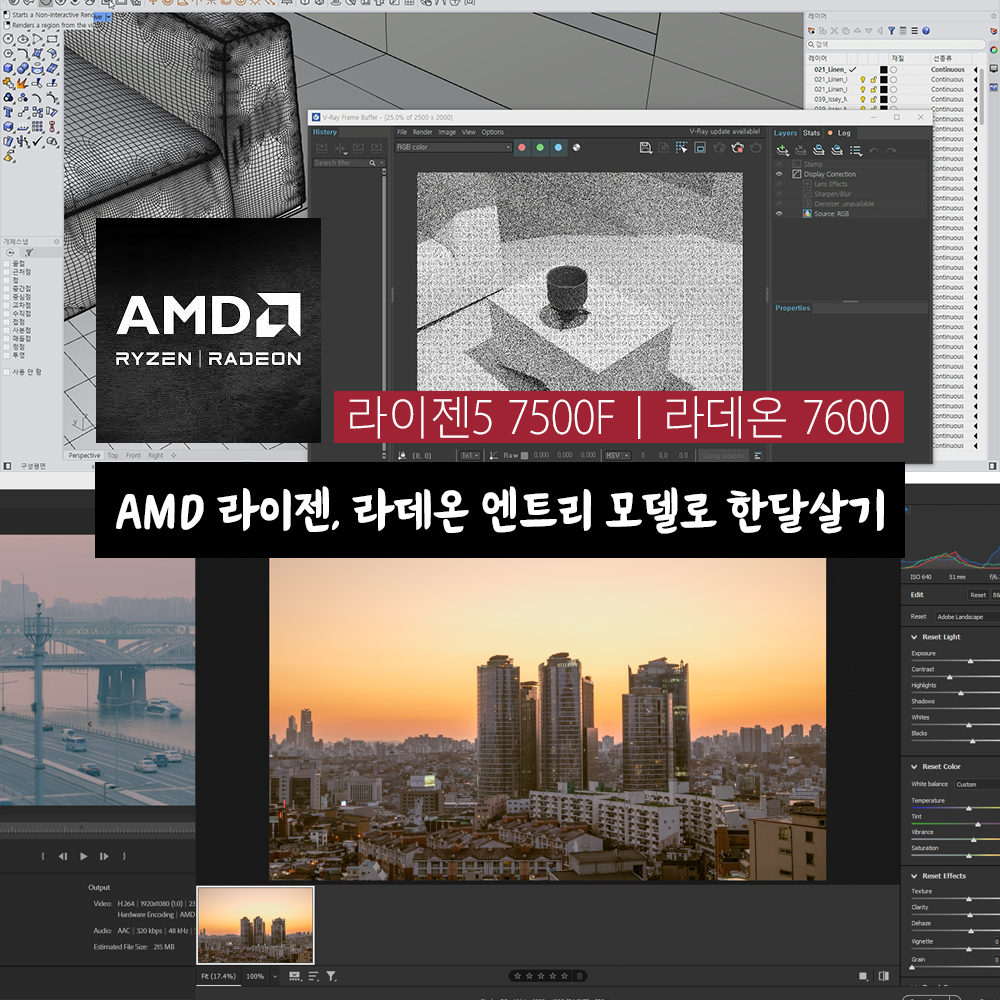Click the Fit (17.4%) zoom button
This screenshot has width=1000, height=1000.
[218, 976]
